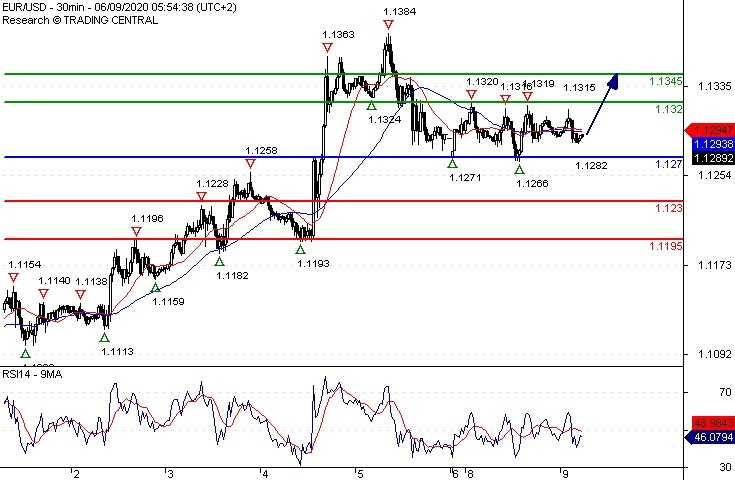This screenshot has height=480, width=735.
Task: Click the green trough marker above 1.1193
Action: (x=300, y=250)
